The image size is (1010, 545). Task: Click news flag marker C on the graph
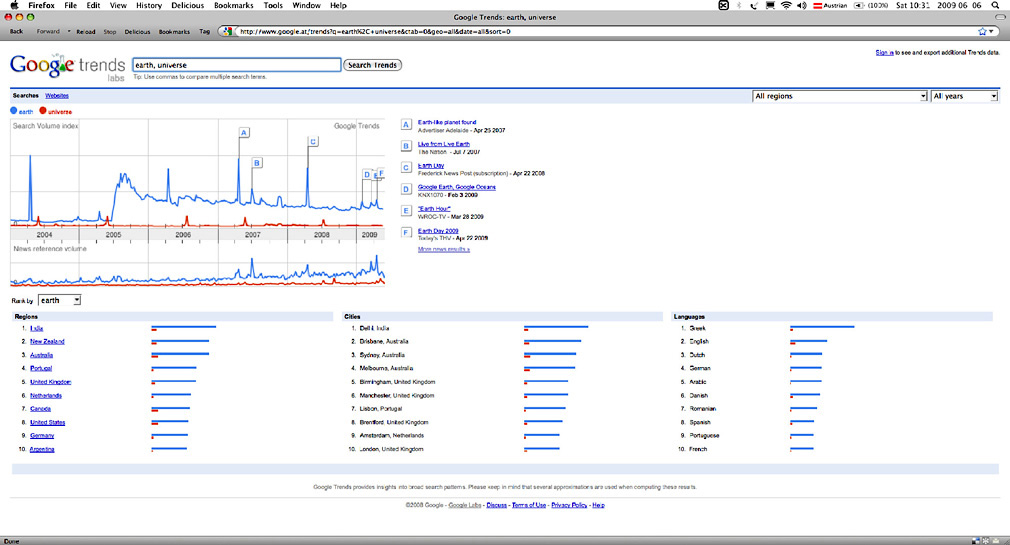coord(312,141)
